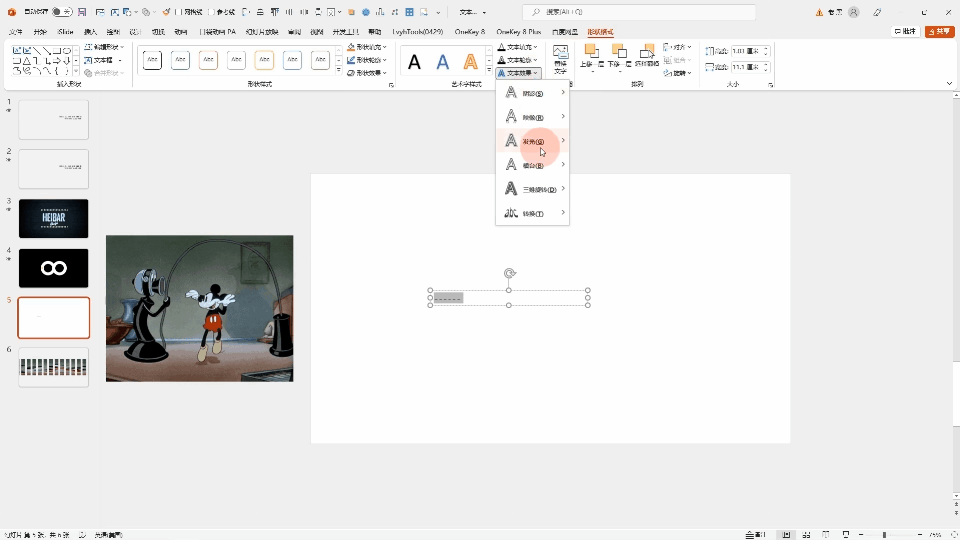The height and width of the screenshot is (540, 960).
Task: Apply the first black-outline shape style preset
Action: click(x=152, y=59)
